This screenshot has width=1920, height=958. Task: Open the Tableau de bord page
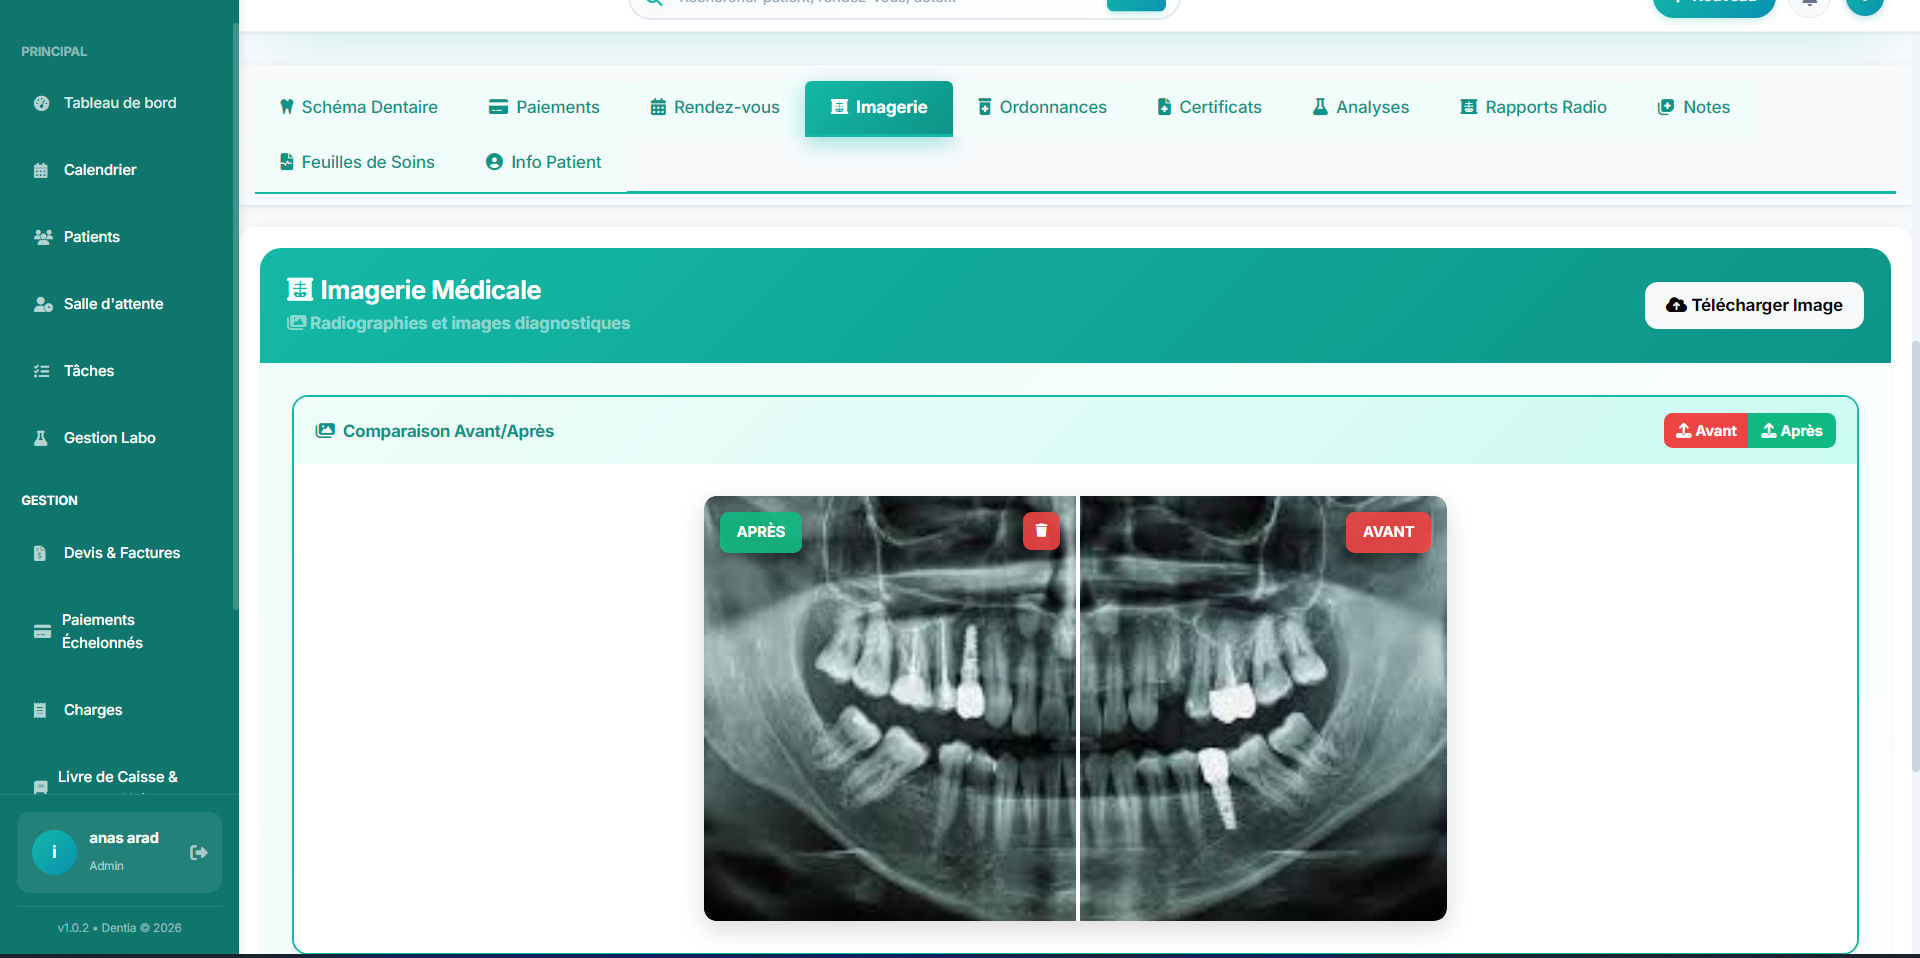point(118,103)
